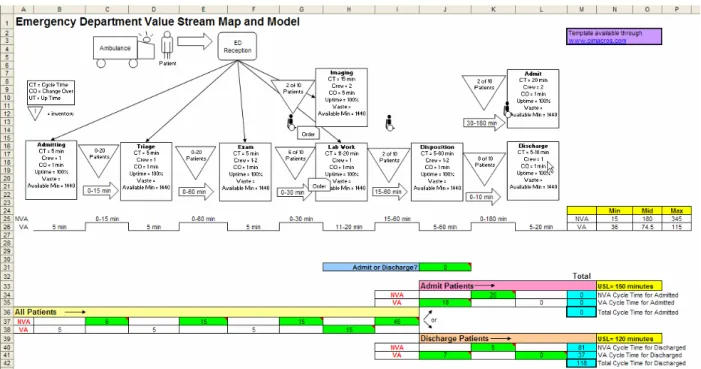Image resolution: width=701 pixels, height=369 pixels.
Task: Click the yellow 'Max' header cell
Action: pyautogui.click(x=677, y=211)
